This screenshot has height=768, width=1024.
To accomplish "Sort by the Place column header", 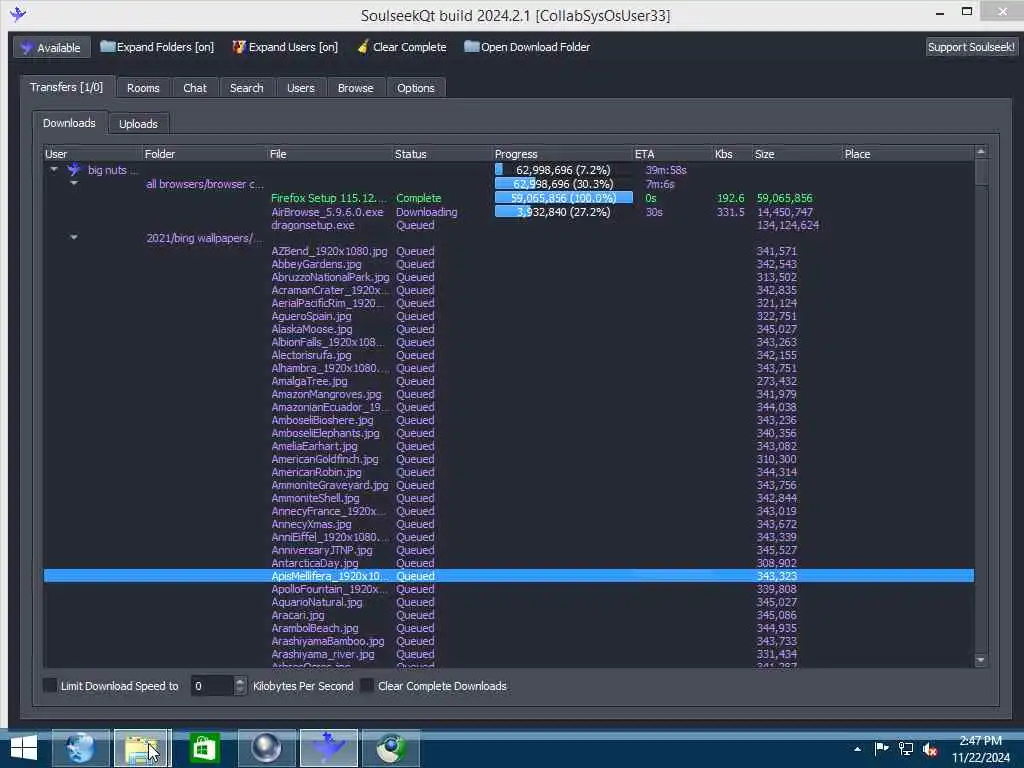I will (x=907, y=154).
